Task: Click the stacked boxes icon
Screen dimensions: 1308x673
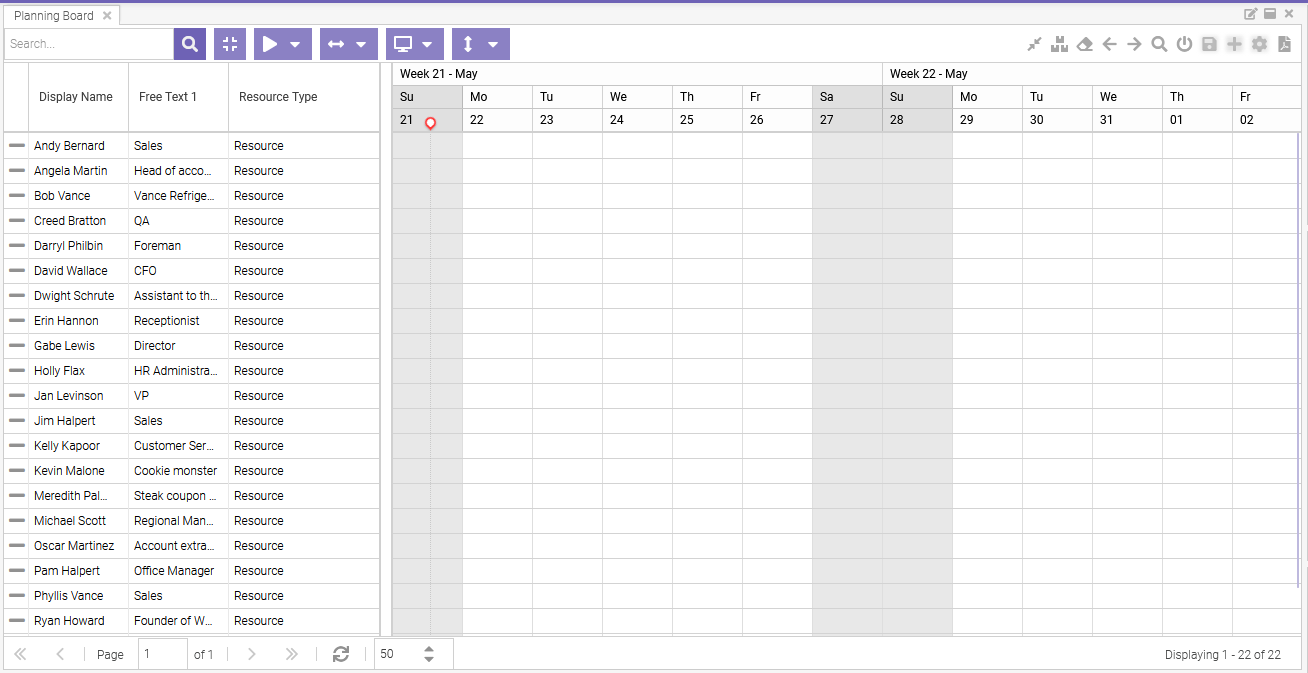Action: click(x=1059, y=44)
